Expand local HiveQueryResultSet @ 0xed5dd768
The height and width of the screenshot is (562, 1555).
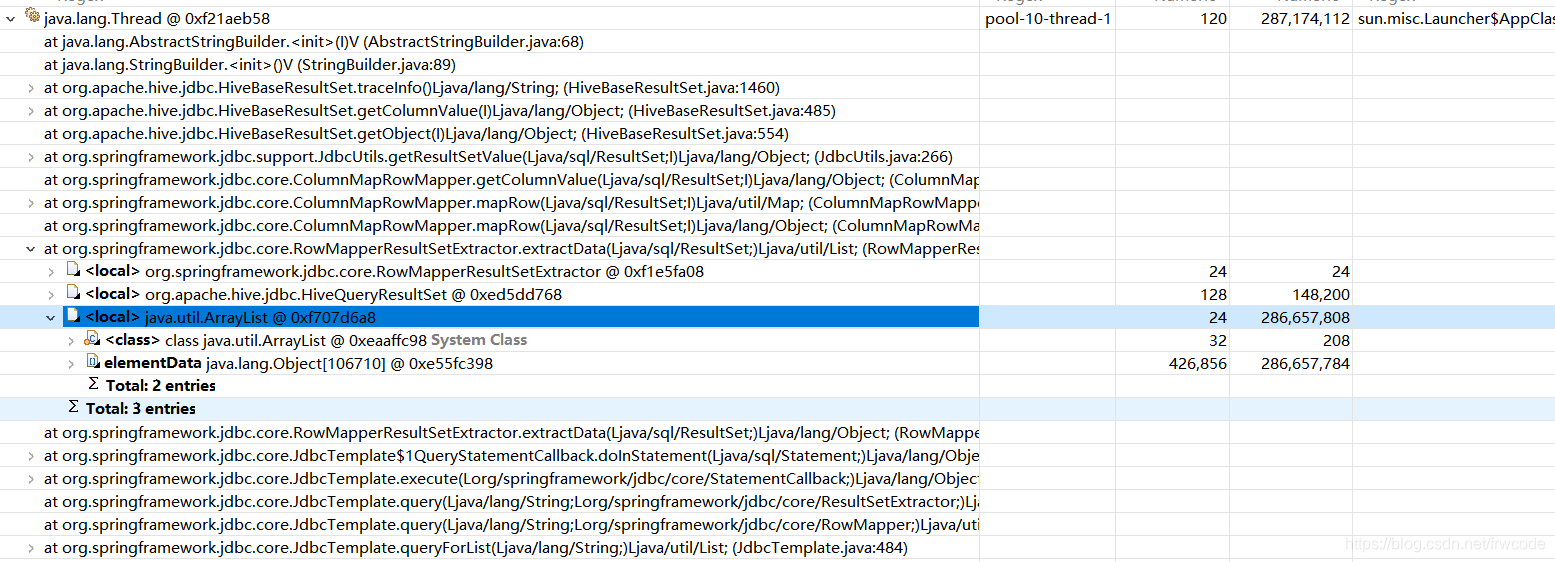(x=51, y=295)
